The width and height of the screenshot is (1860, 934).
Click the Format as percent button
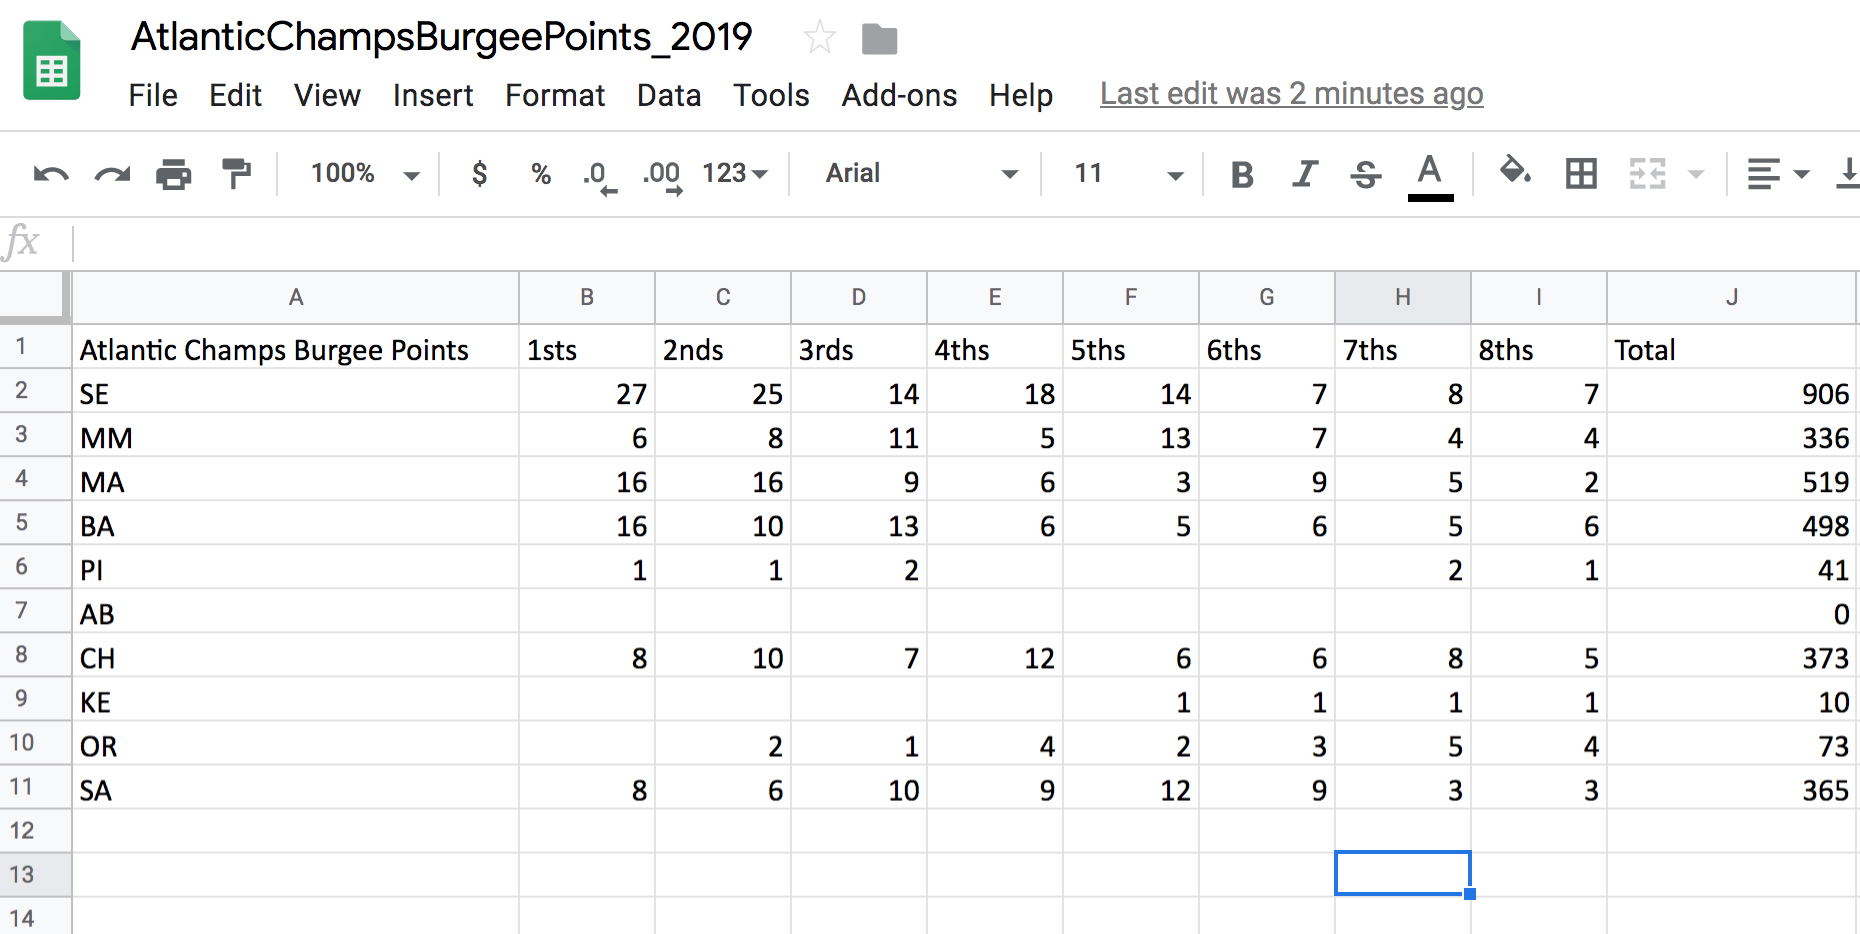tap(541, 174)
